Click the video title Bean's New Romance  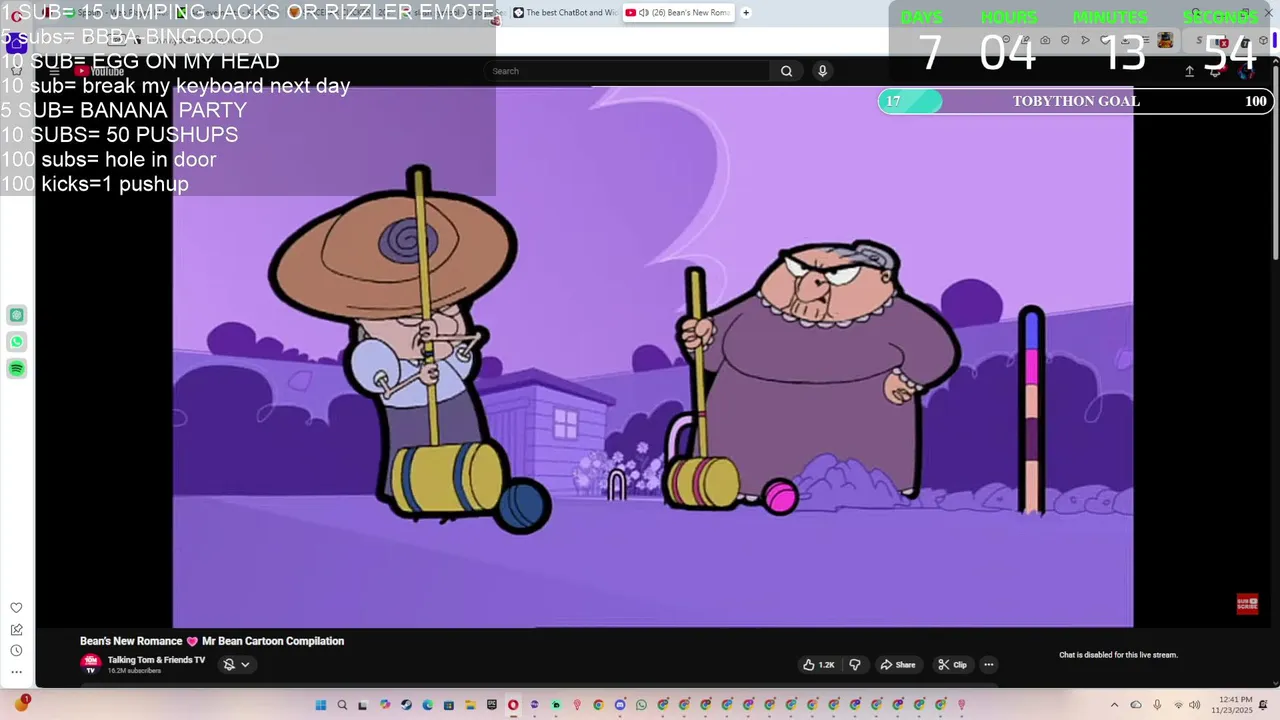tap(212, 641)
